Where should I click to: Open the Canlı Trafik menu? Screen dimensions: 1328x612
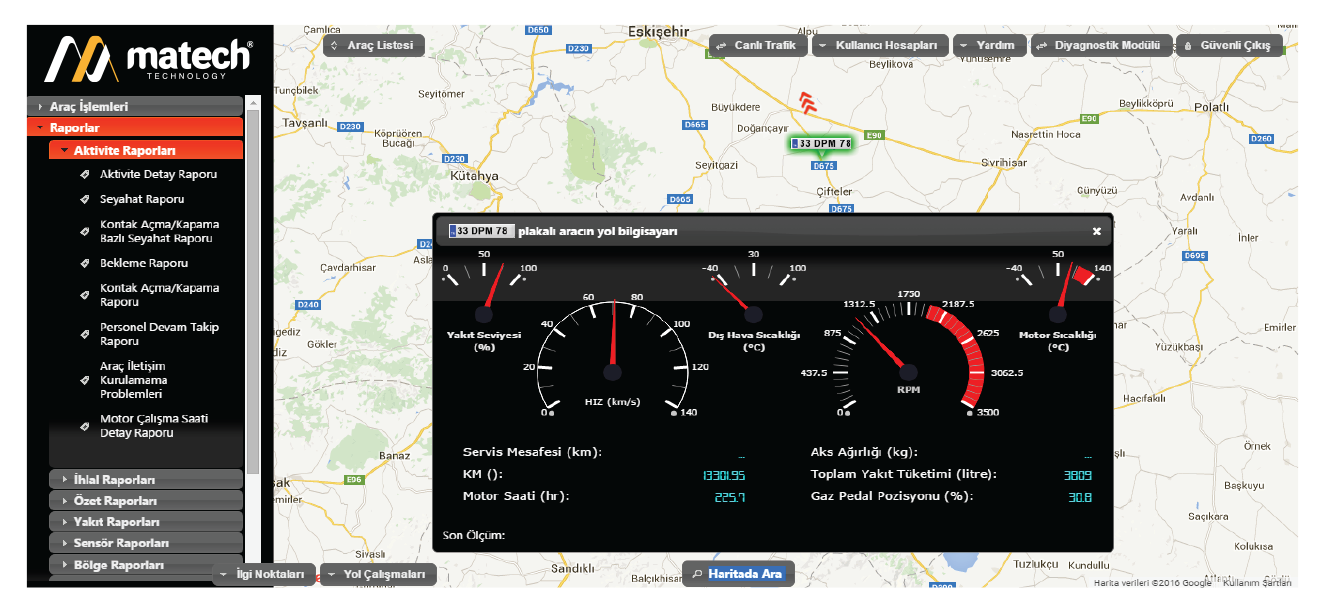click(757, 46)
